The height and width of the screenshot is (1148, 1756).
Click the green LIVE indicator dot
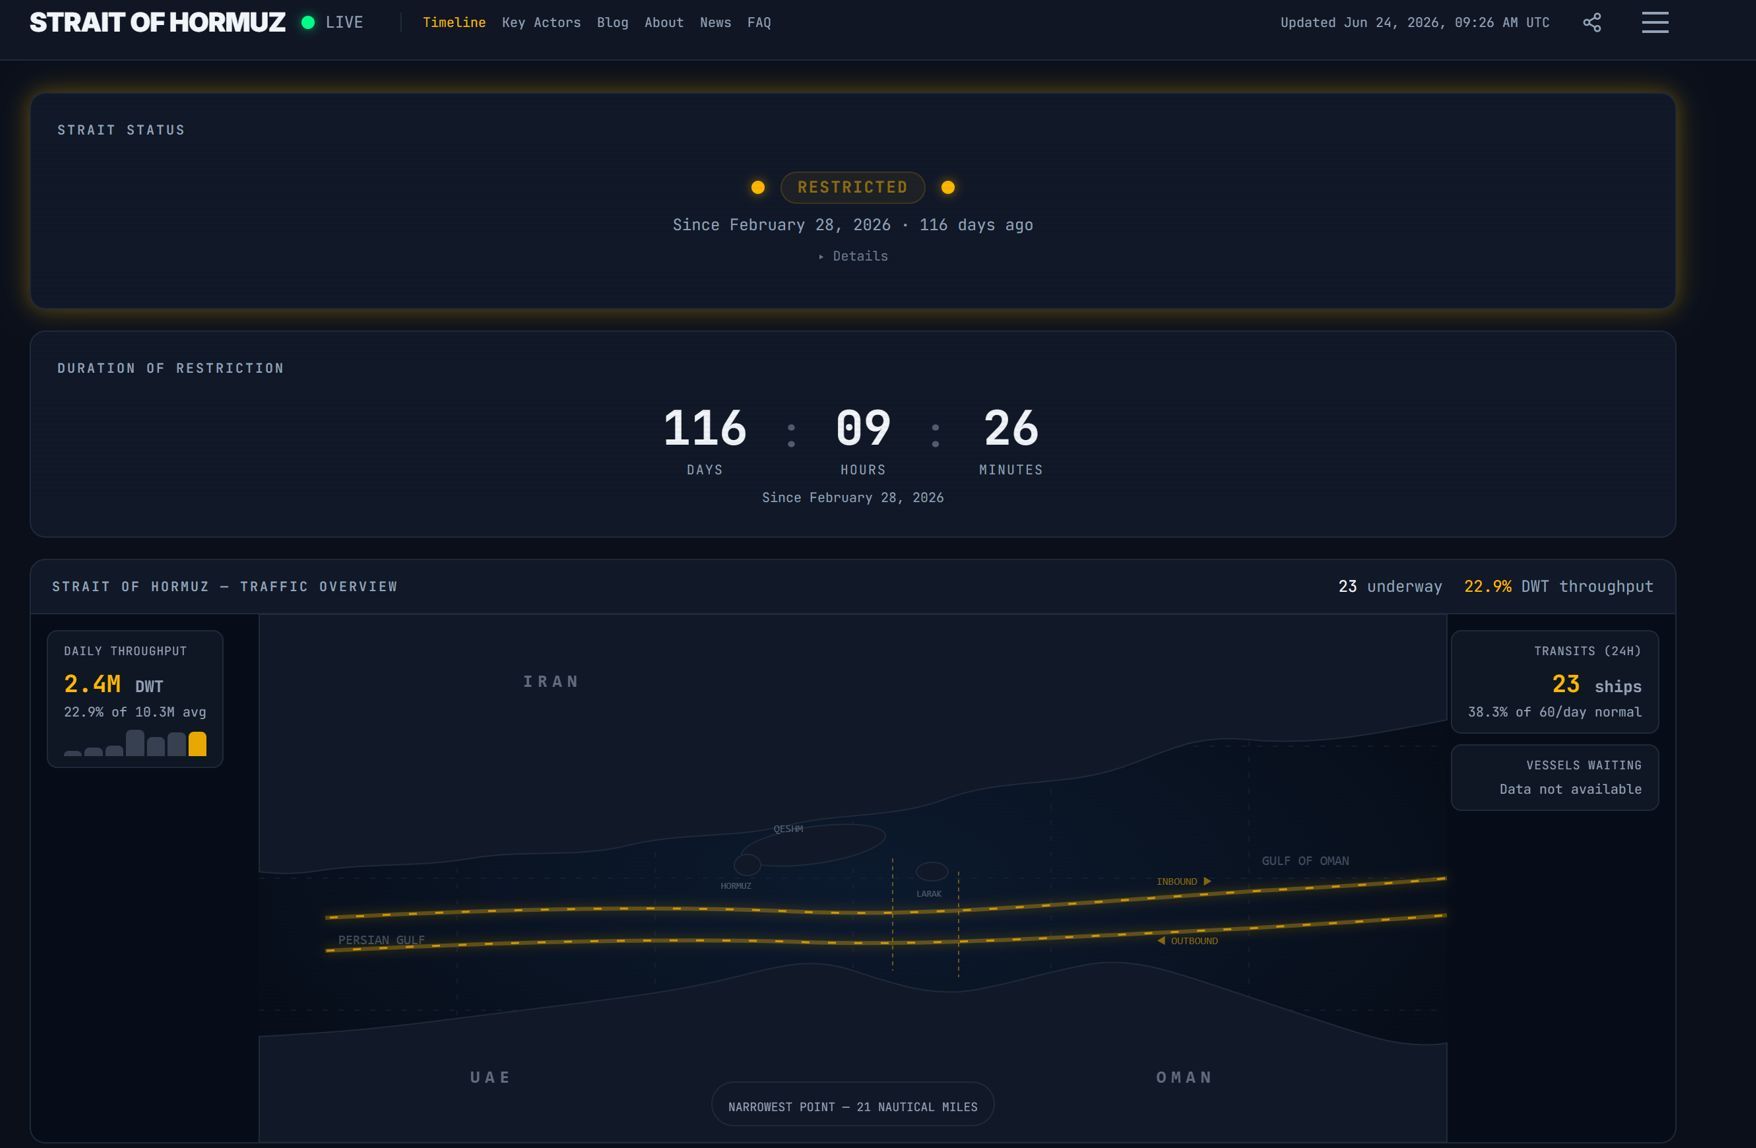pos(308,22)
